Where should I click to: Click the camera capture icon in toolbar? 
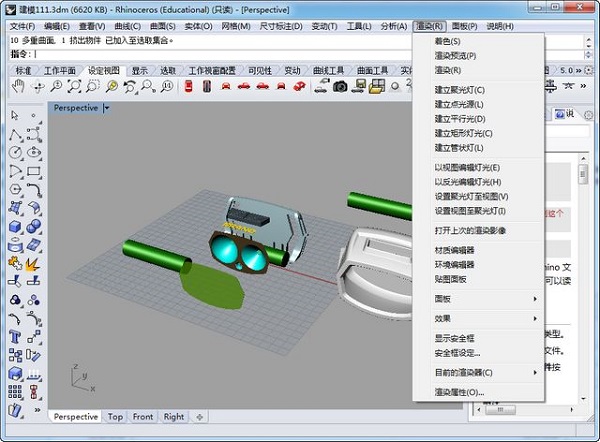click(340, 88)
